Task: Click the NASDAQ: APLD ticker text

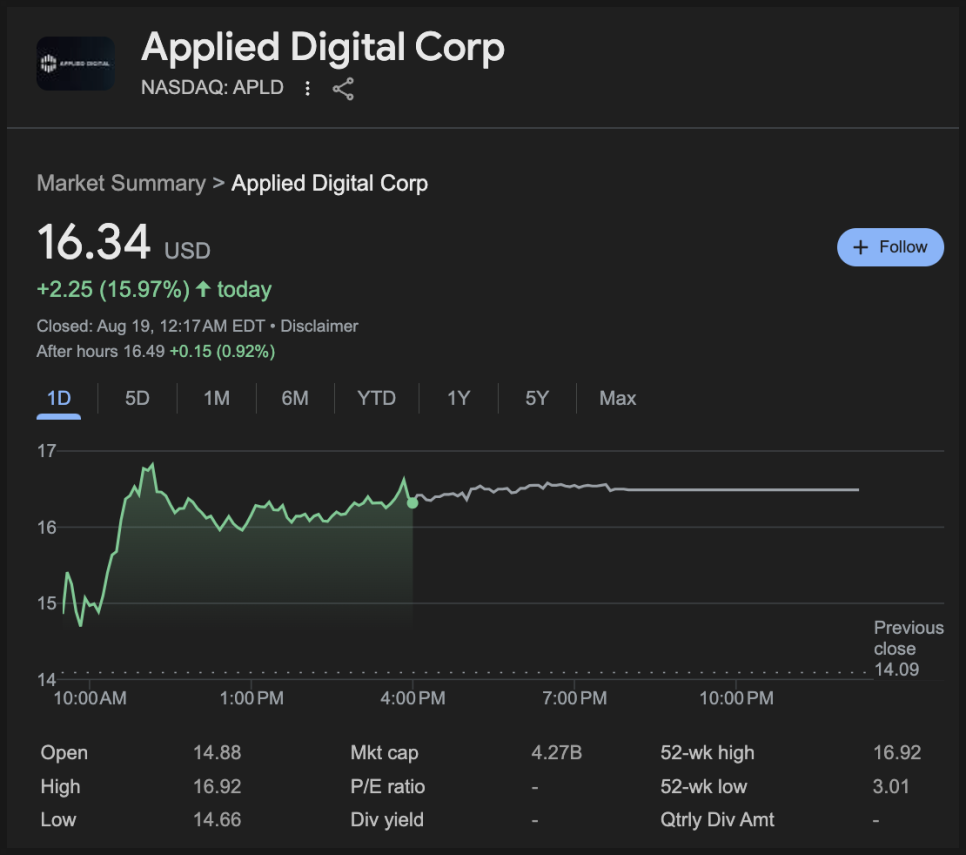Action: click(212, 87)
